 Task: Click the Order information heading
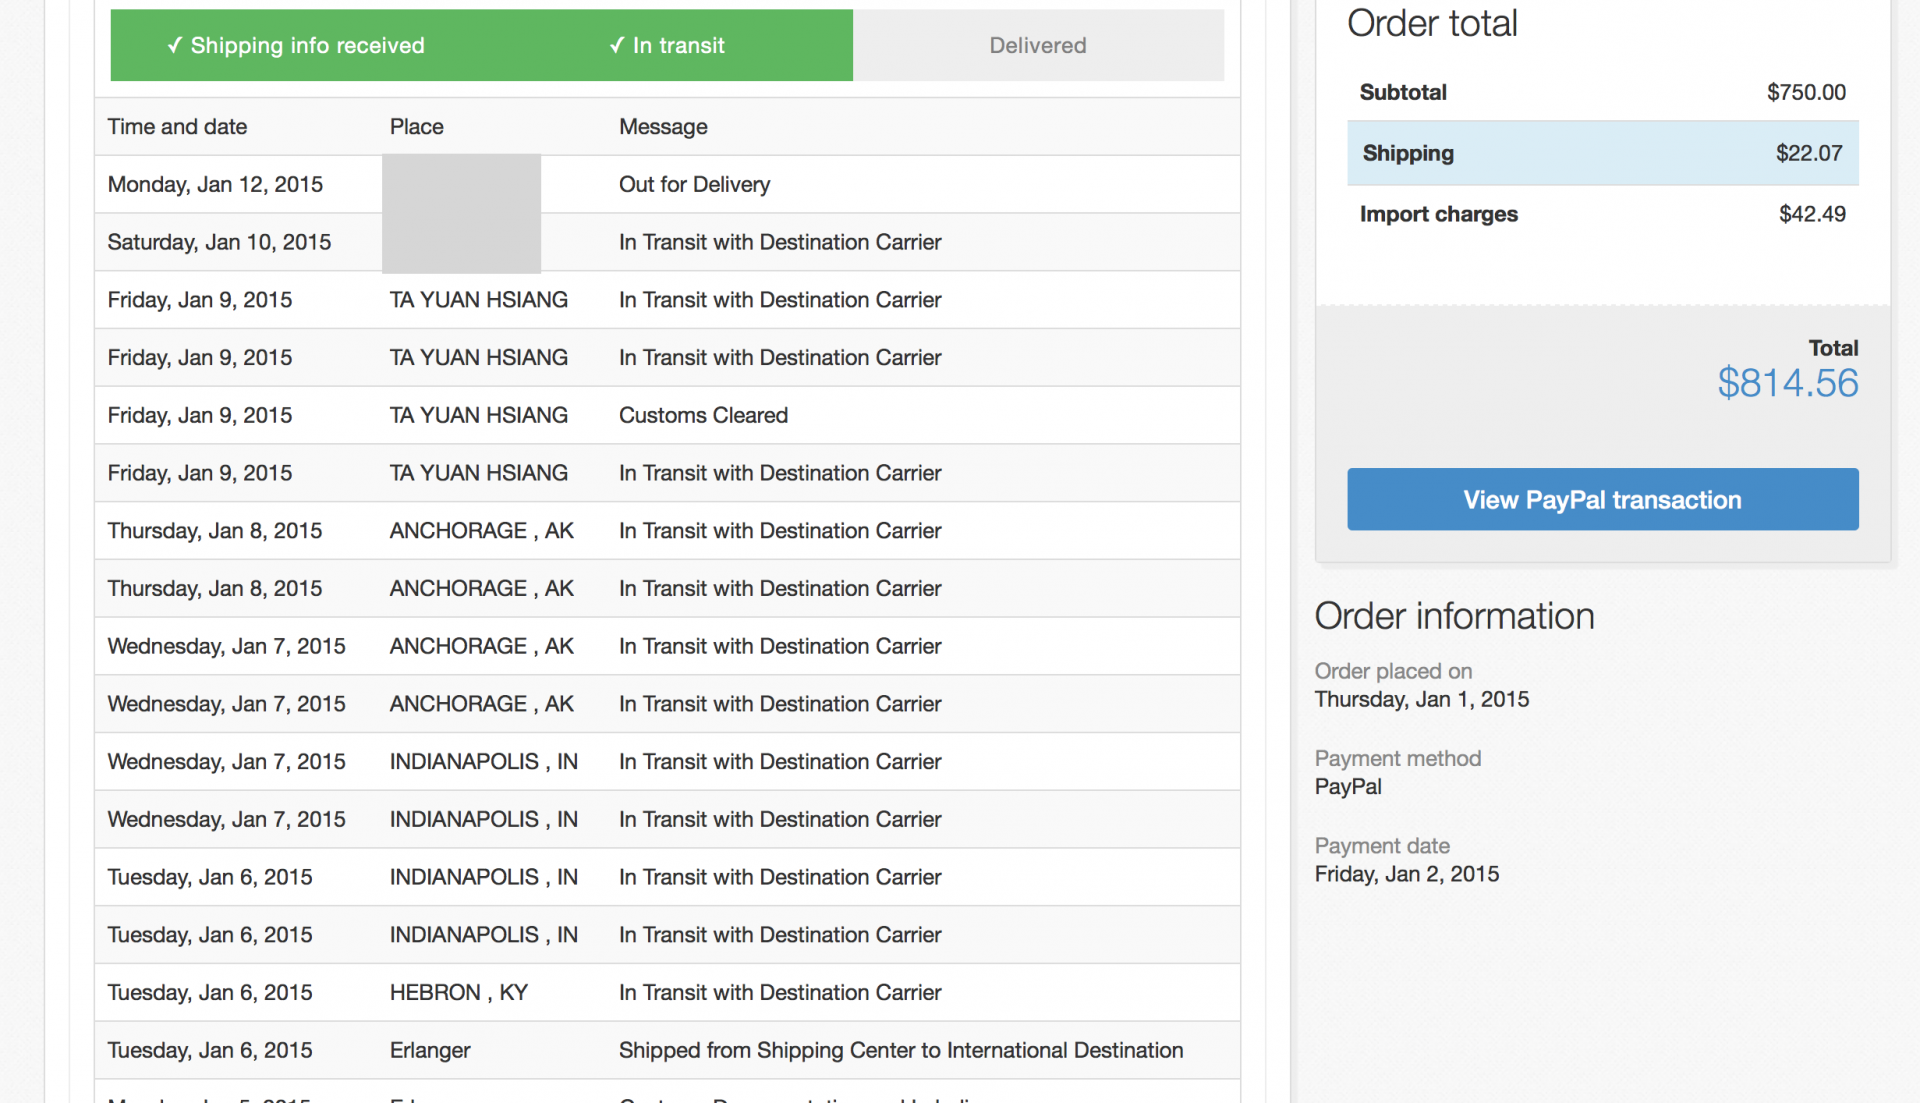pyautogui.click(x=1454, y=616)
